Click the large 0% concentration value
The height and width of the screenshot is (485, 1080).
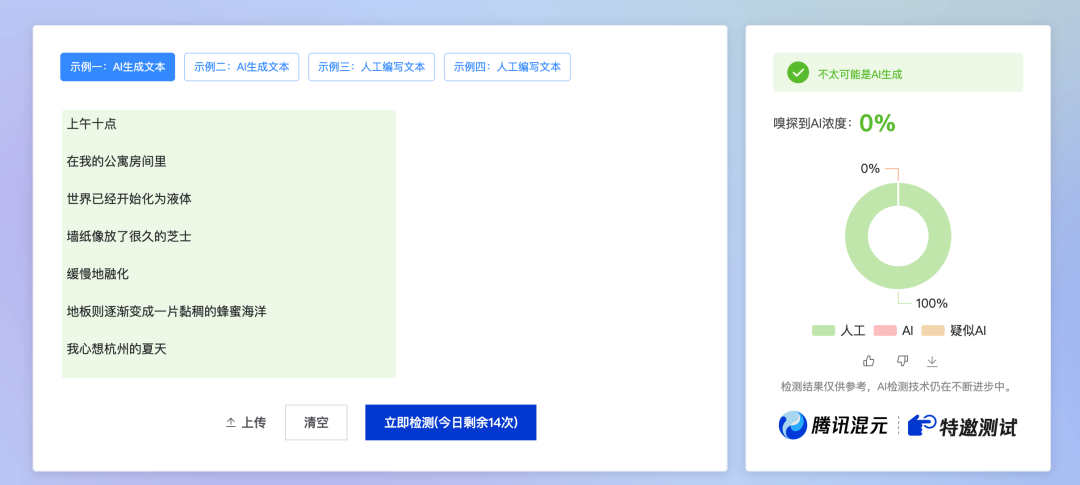(877, 123)
